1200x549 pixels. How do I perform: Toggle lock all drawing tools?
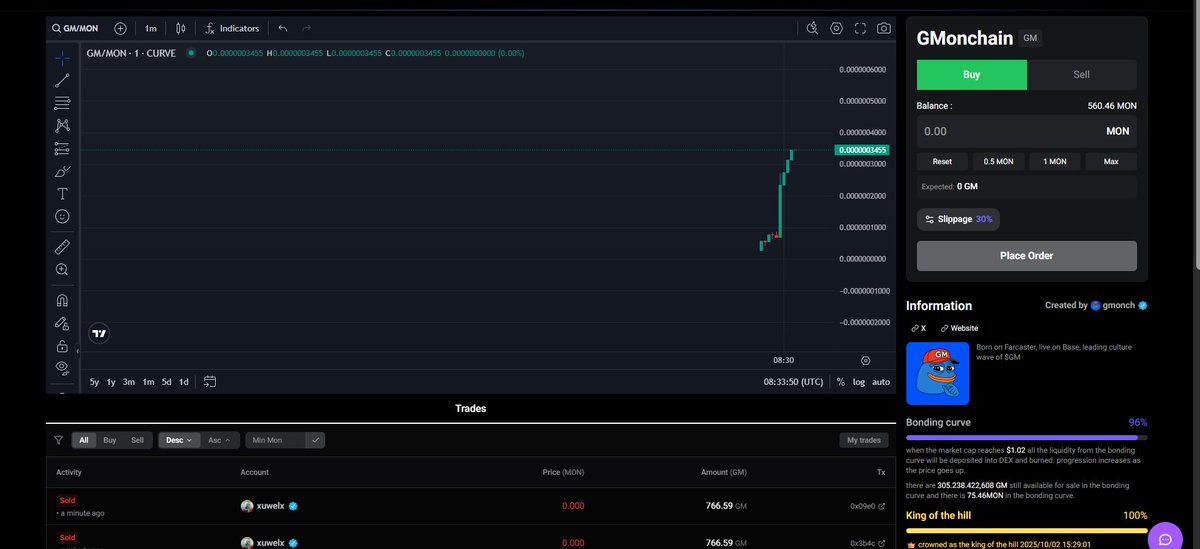tap(62, 346)
